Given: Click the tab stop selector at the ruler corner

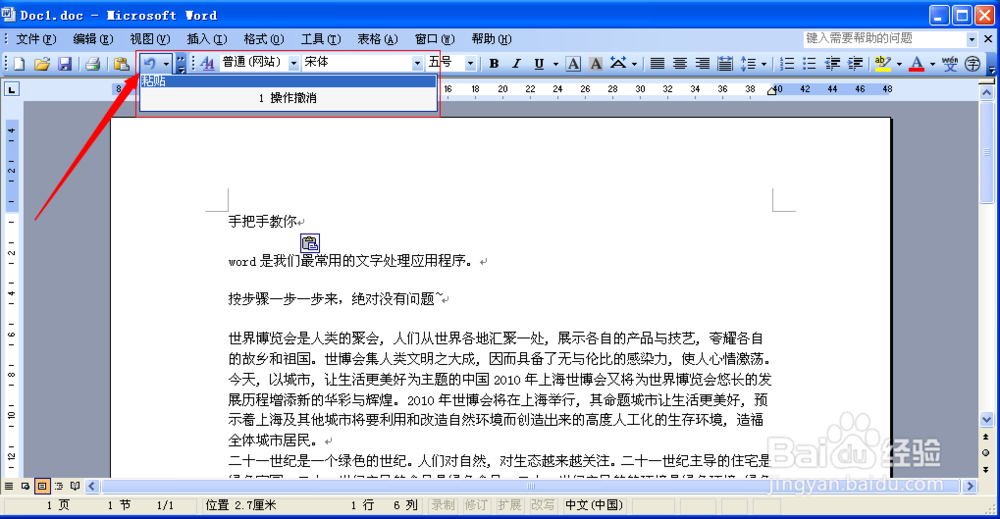Looking at the screenshot, I should point(11,89).
